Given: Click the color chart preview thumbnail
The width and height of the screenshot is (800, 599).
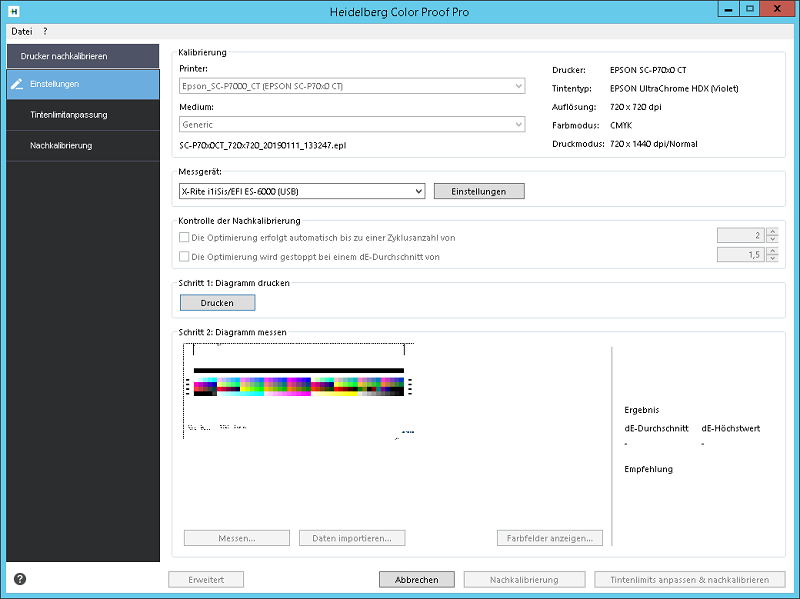Looking at the screenshot, I should tap(298, 391).
